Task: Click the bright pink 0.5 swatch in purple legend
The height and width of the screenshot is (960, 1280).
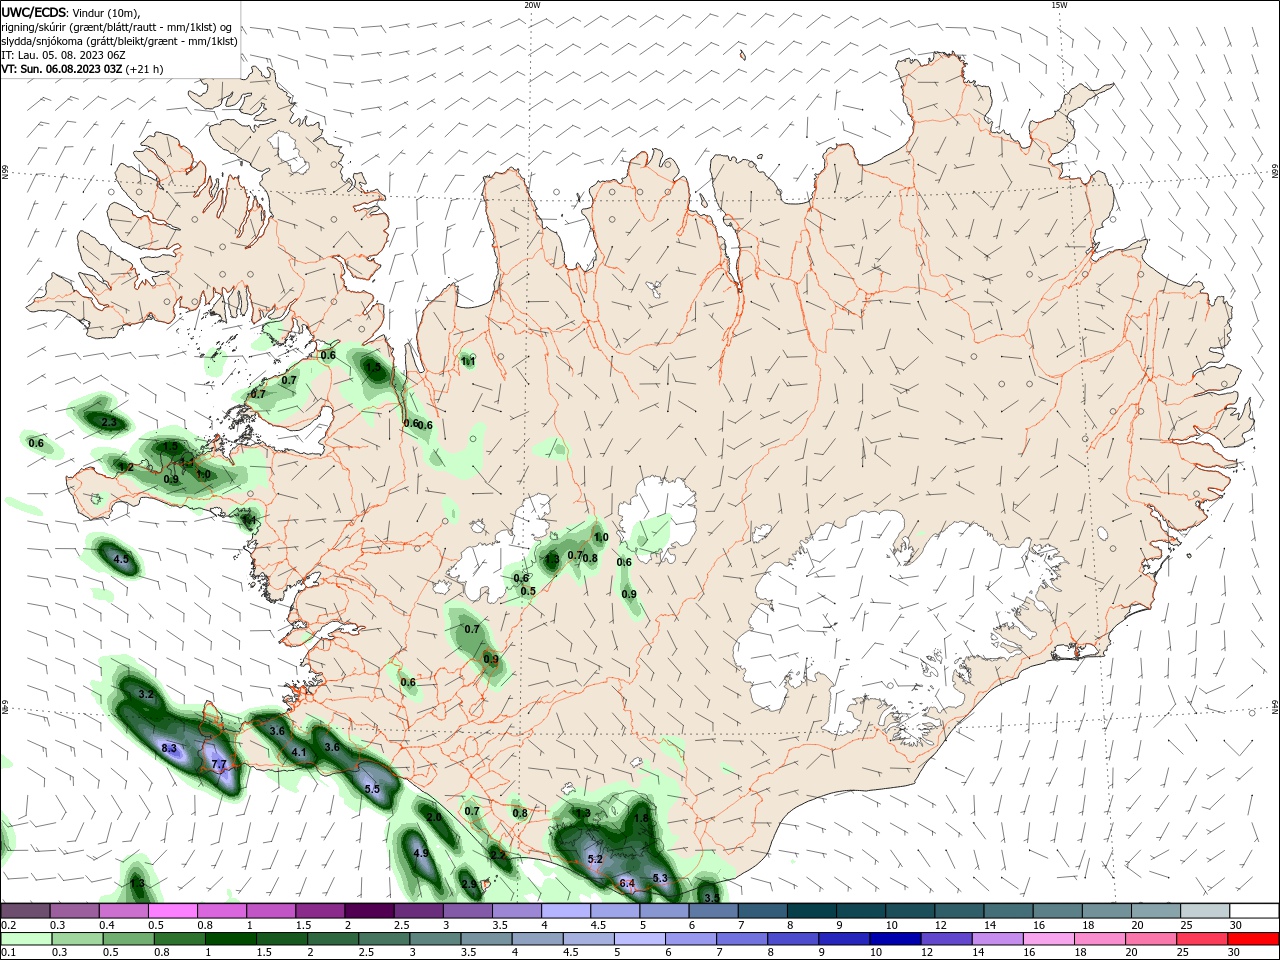Action: pyautogui.click(x=172, y=911)
